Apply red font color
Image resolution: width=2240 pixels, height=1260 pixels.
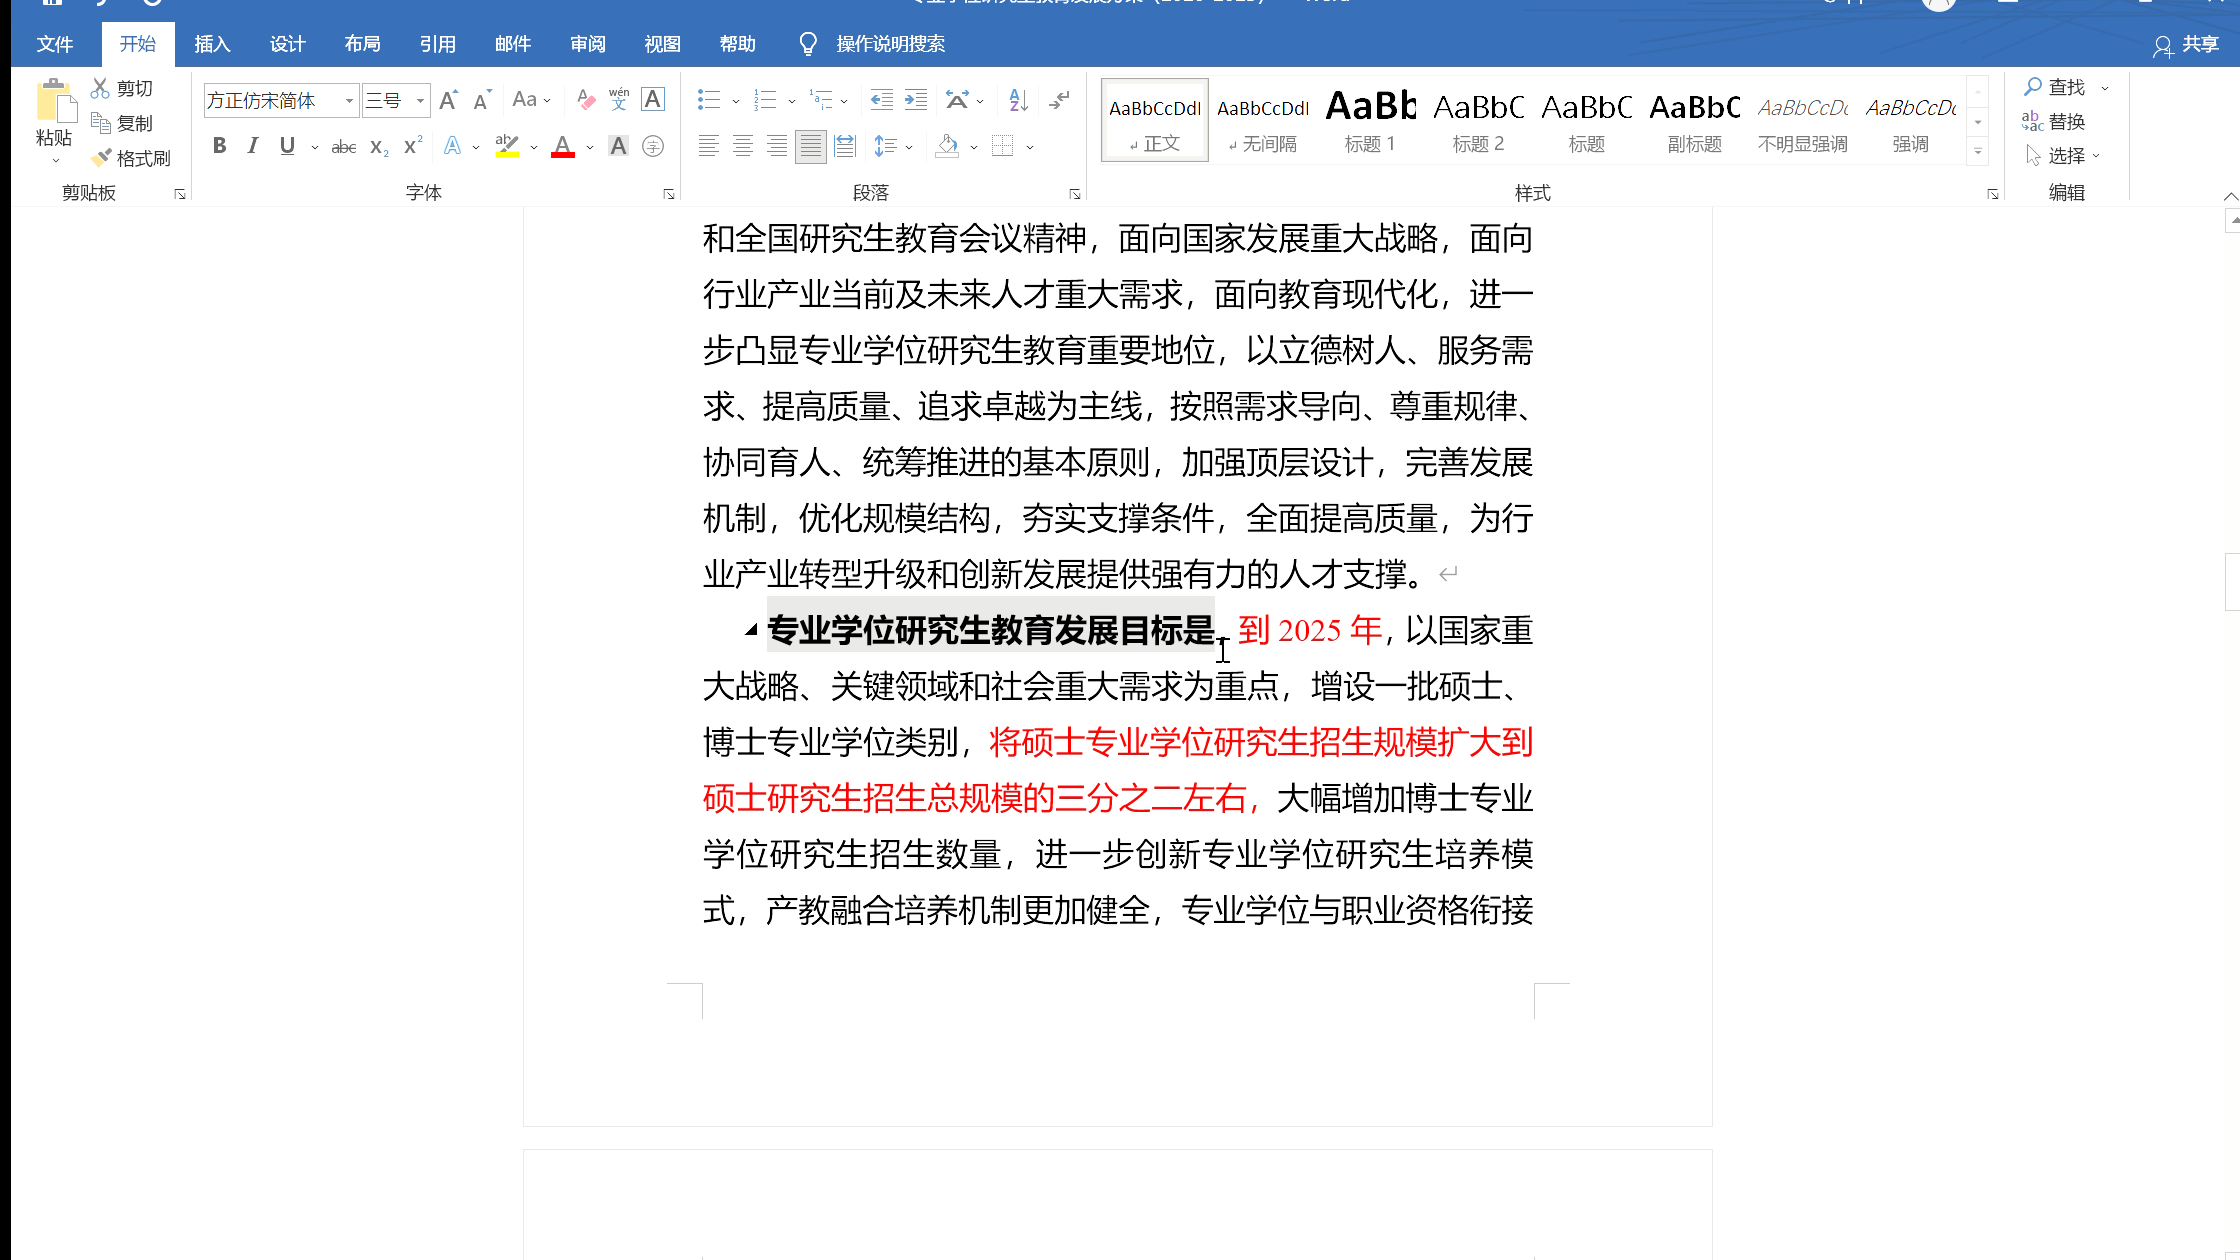click(x=563, y=146)
